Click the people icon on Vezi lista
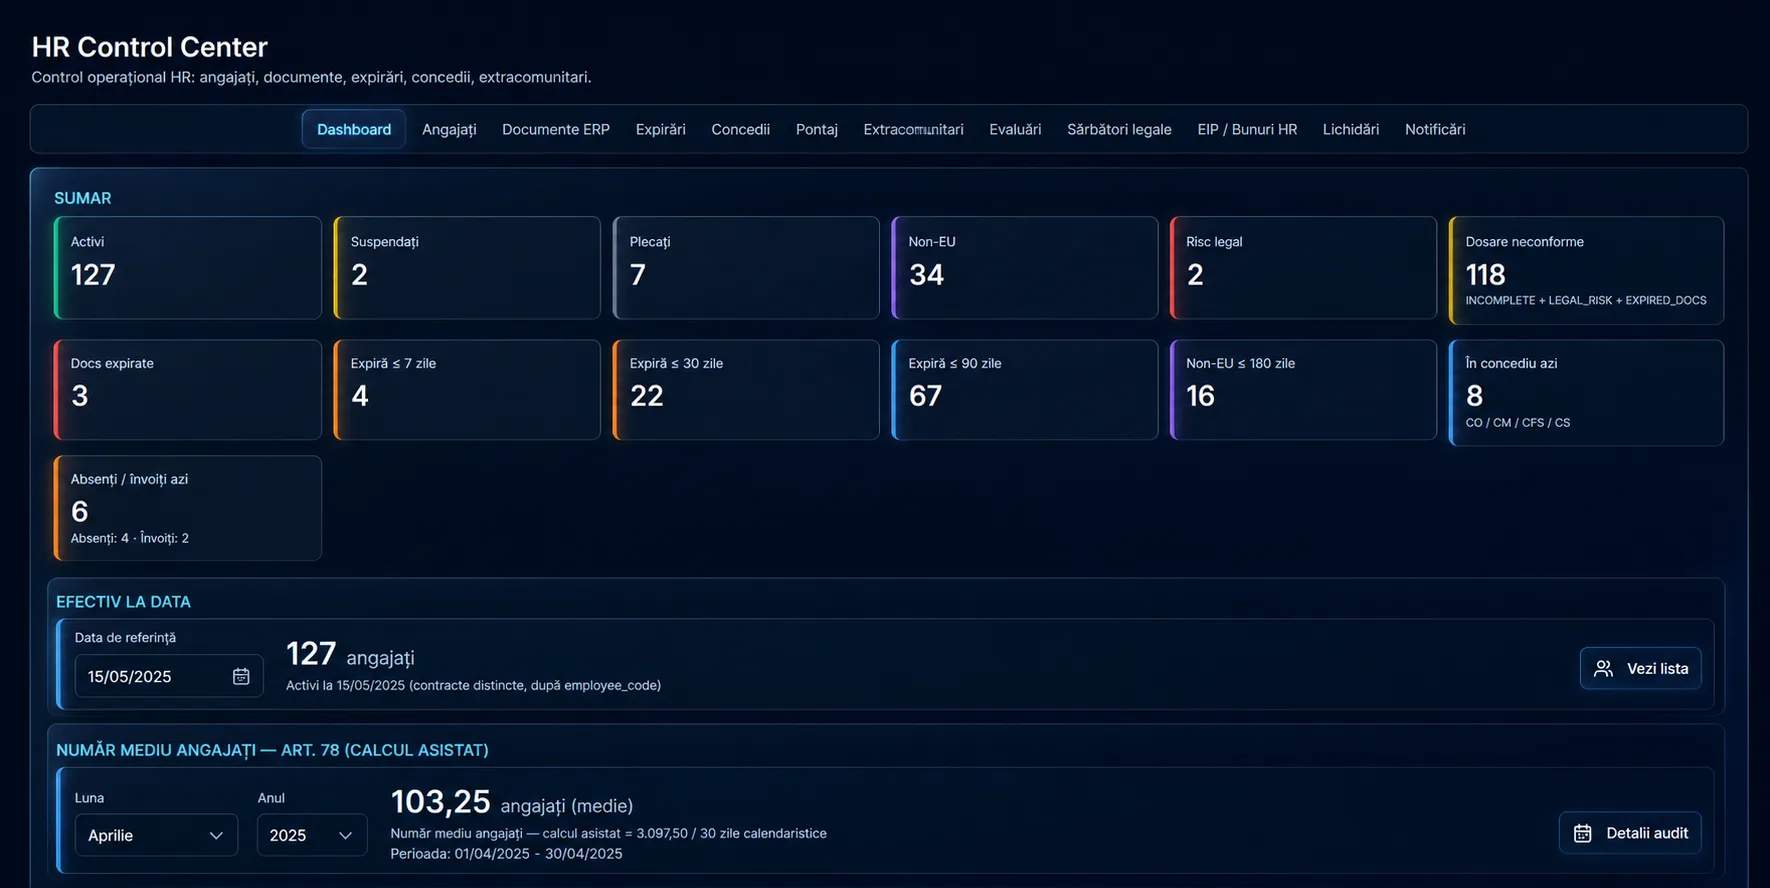Viewport: 1770px width, 888px height. (1603, 669)
